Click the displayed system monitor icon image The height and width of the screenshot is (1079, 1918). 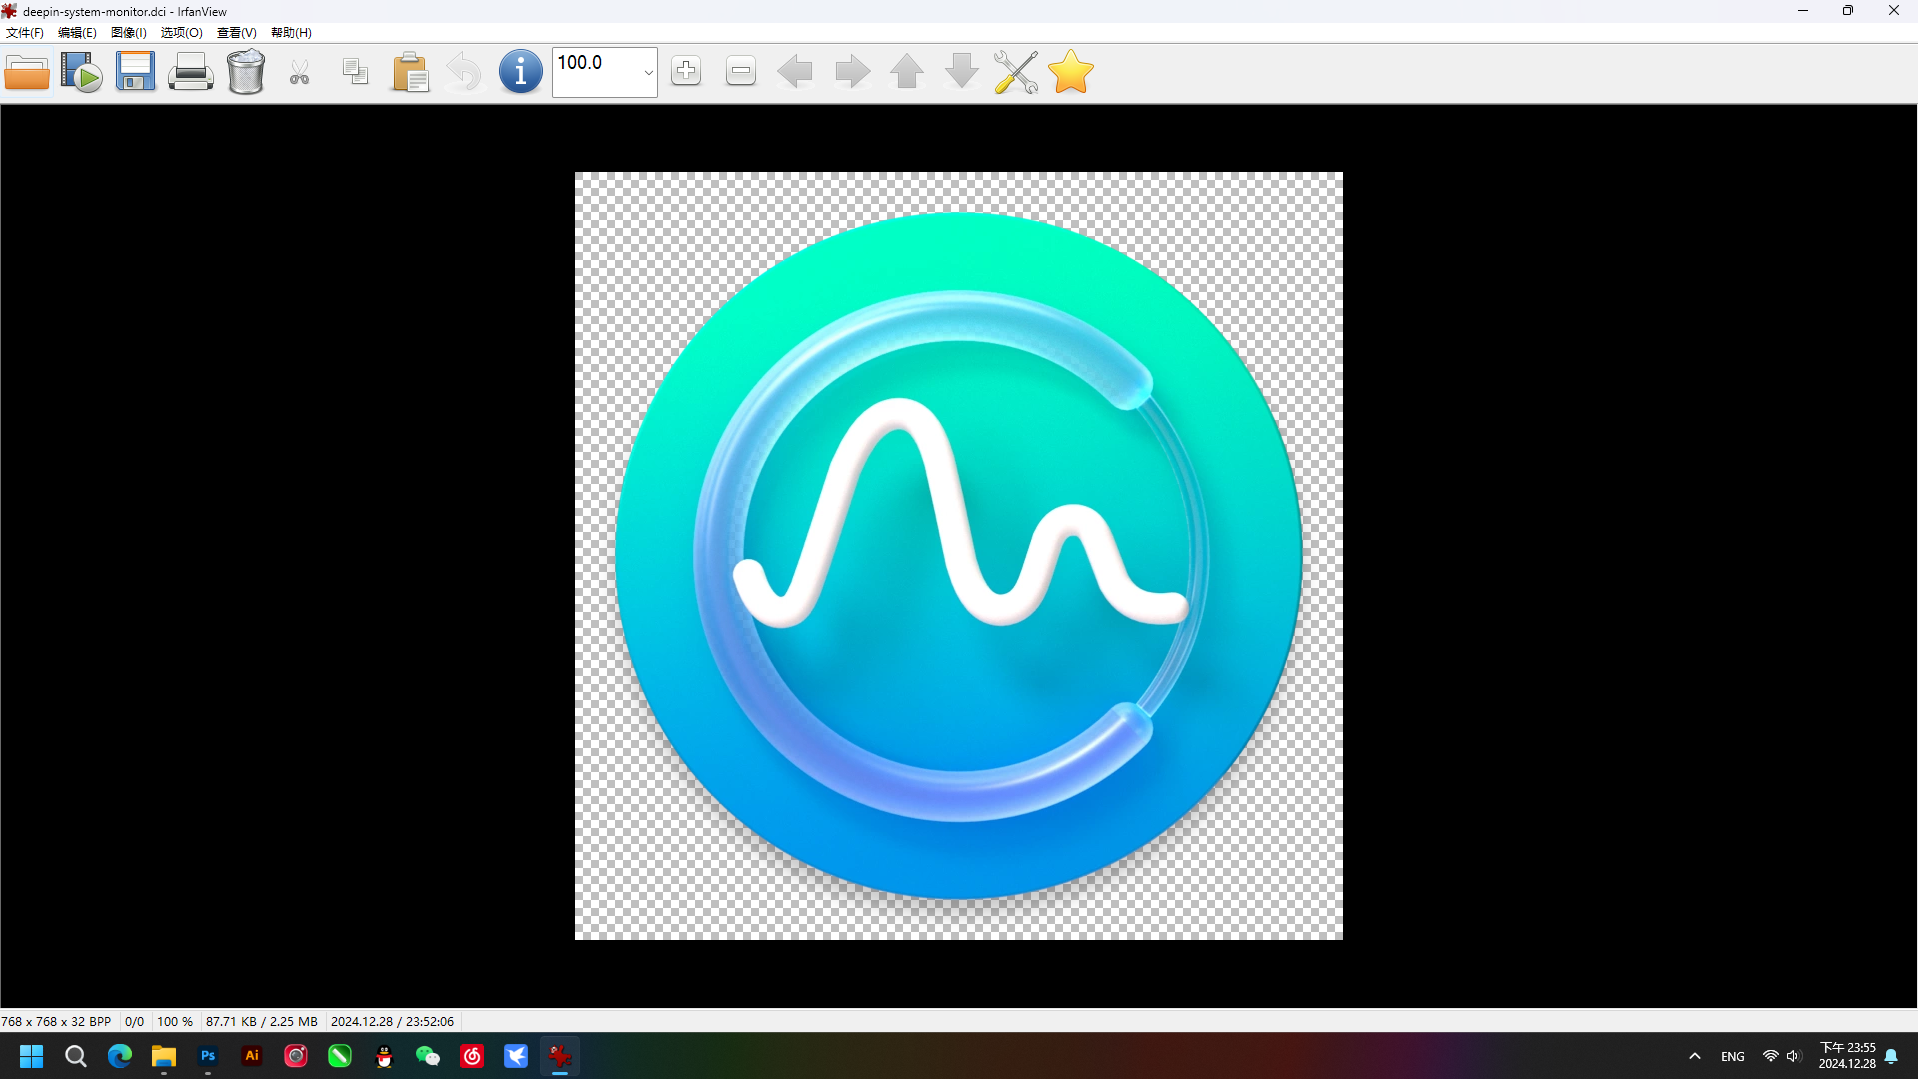point(958,556)
